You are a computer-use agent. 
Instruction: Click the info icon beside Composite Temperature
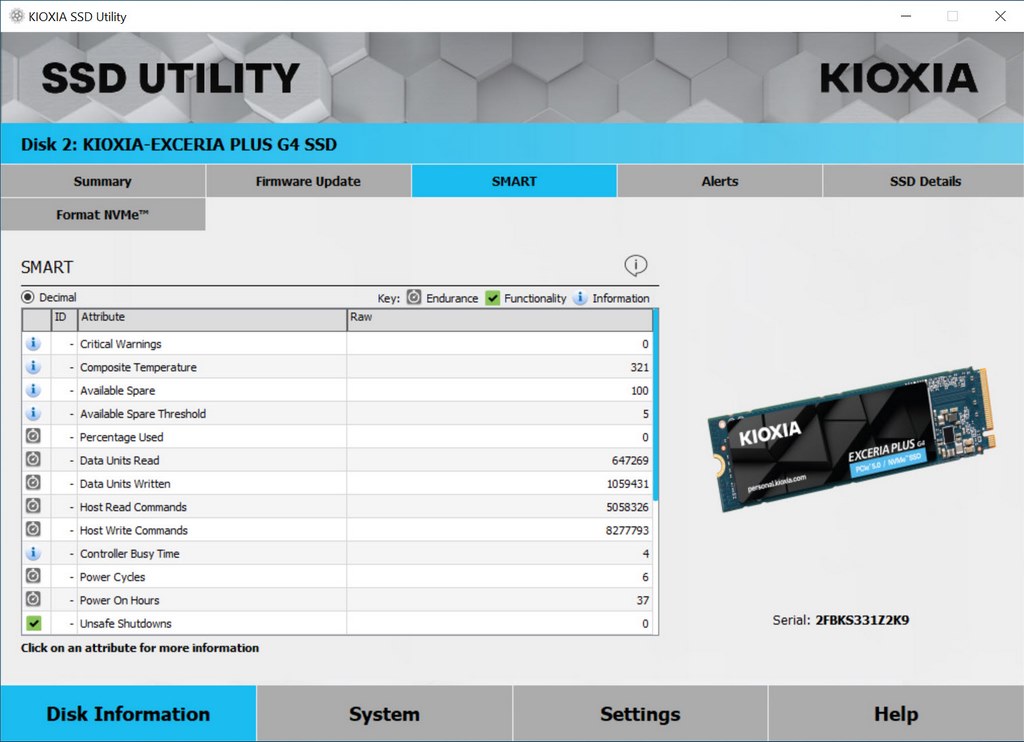33,367
